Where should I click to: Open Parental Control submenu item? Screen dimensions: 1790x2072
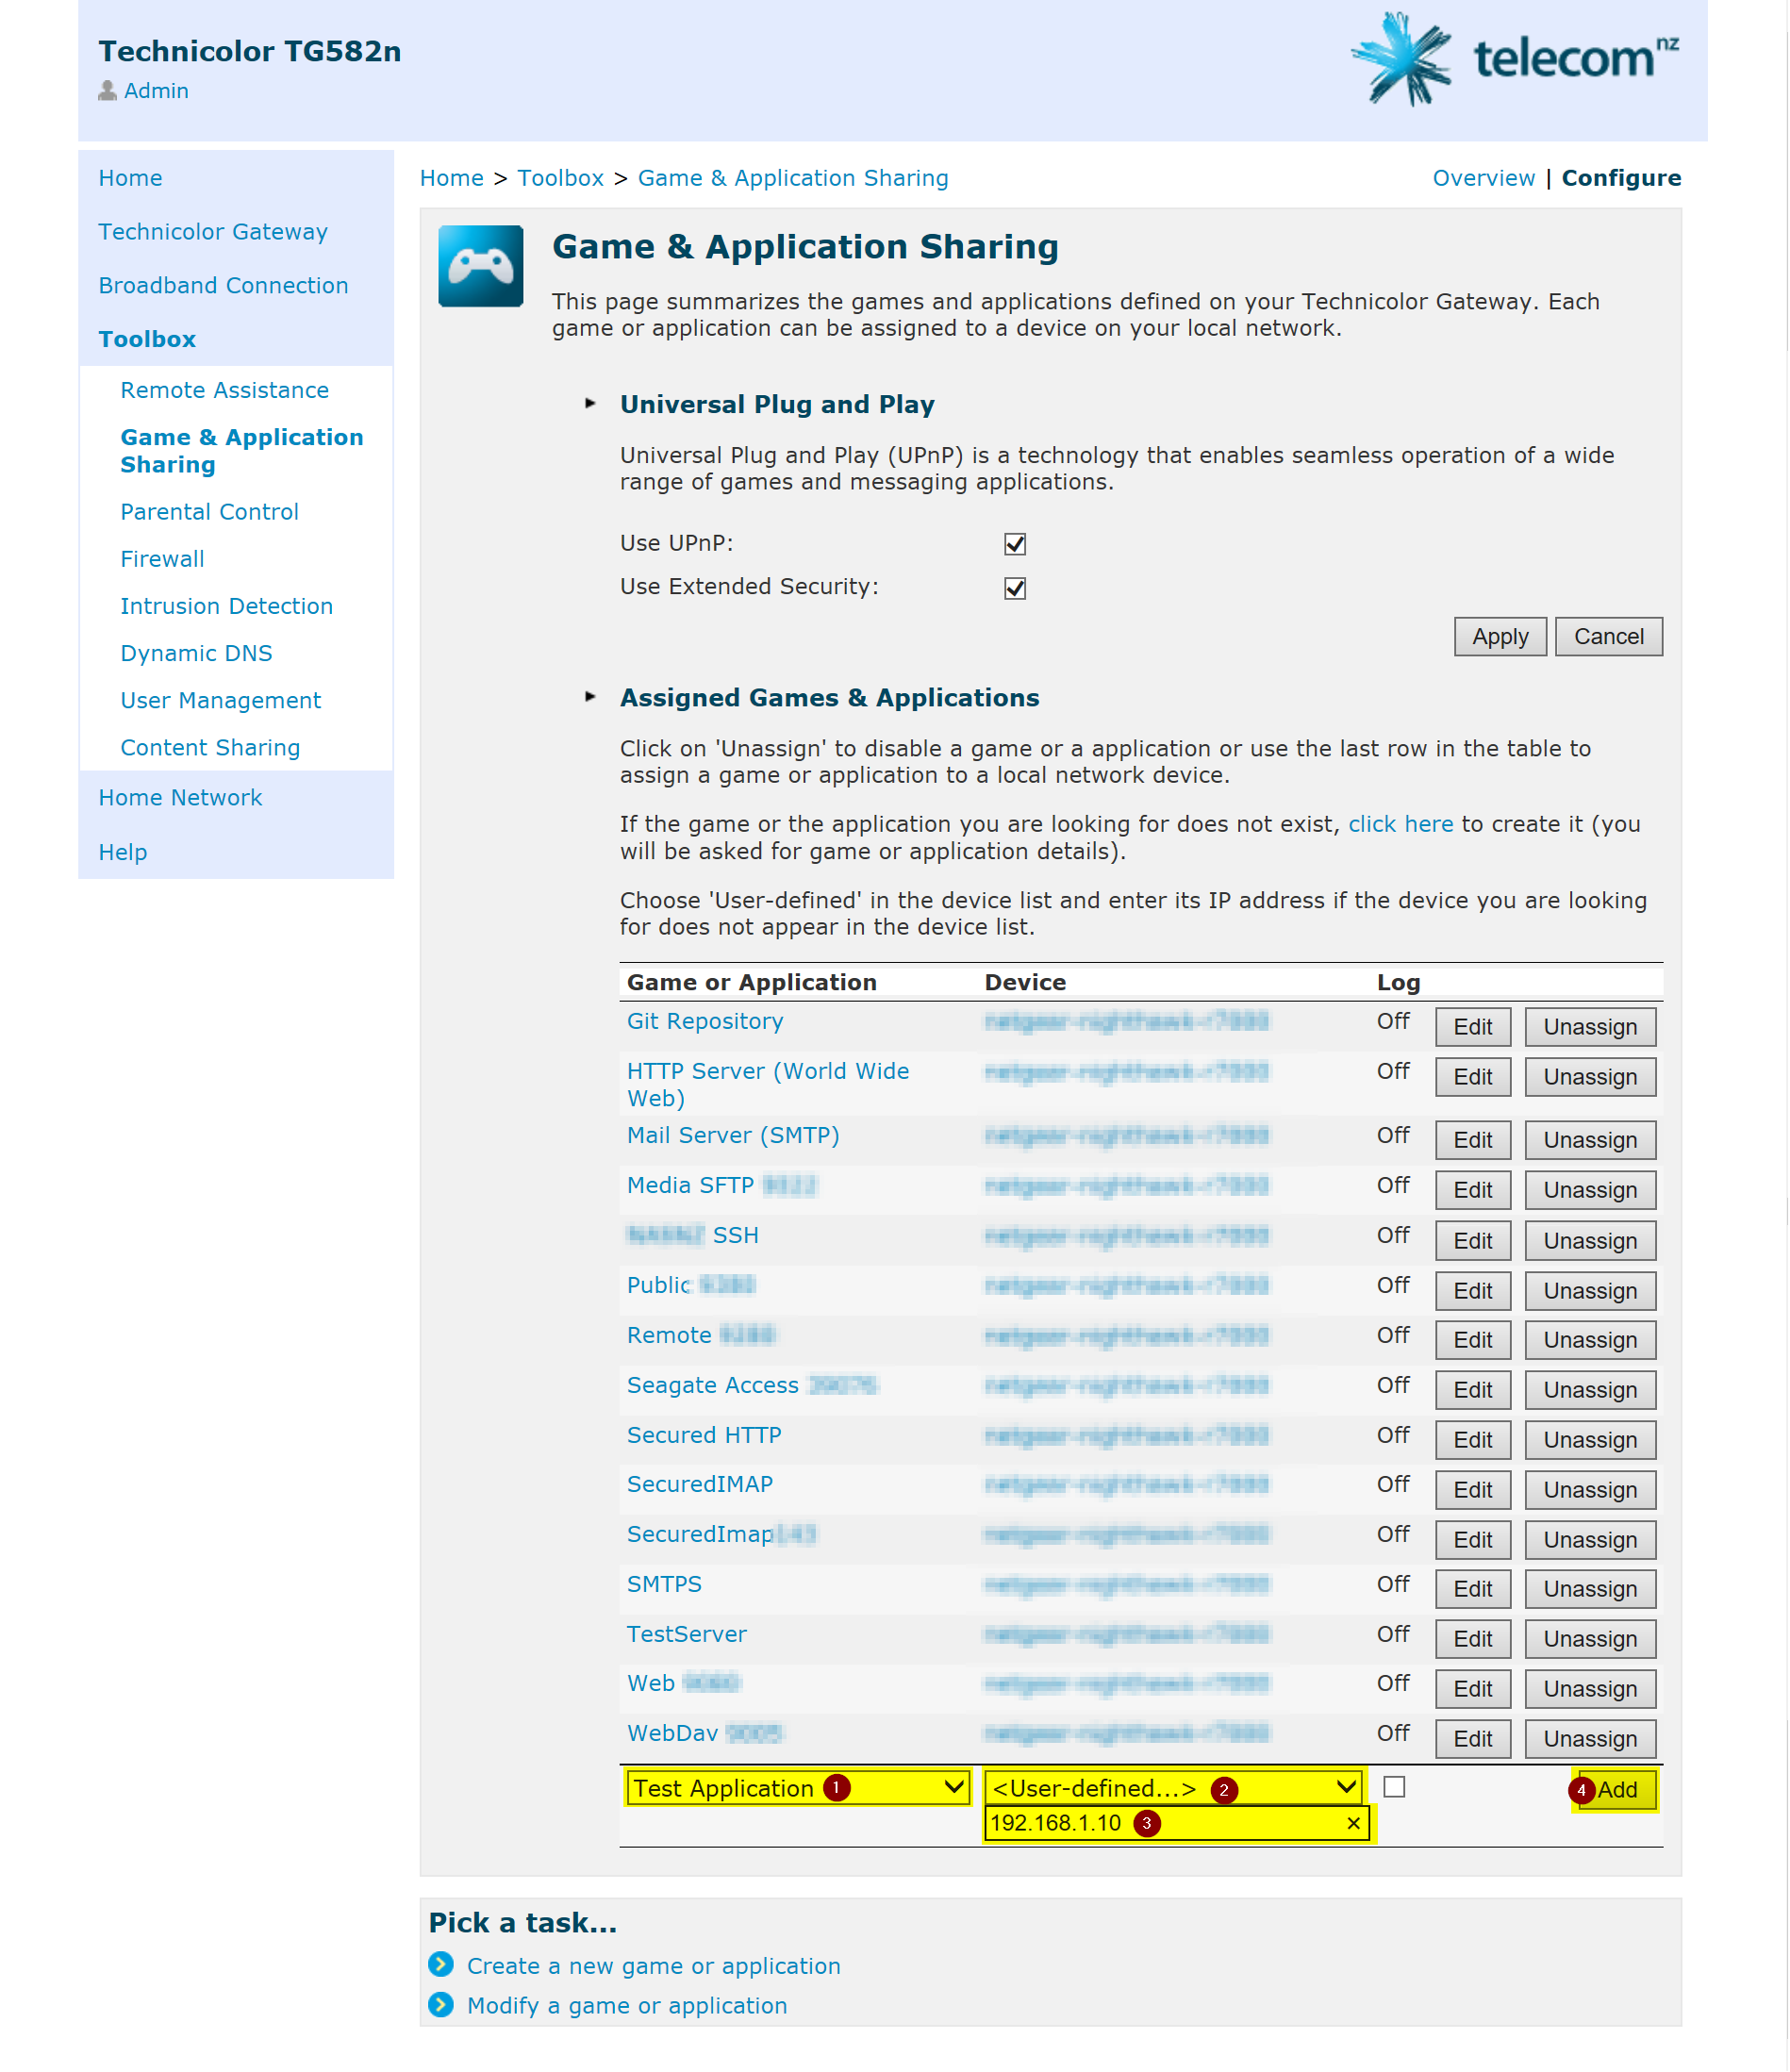pyautogui.click(x=209, y=512)
